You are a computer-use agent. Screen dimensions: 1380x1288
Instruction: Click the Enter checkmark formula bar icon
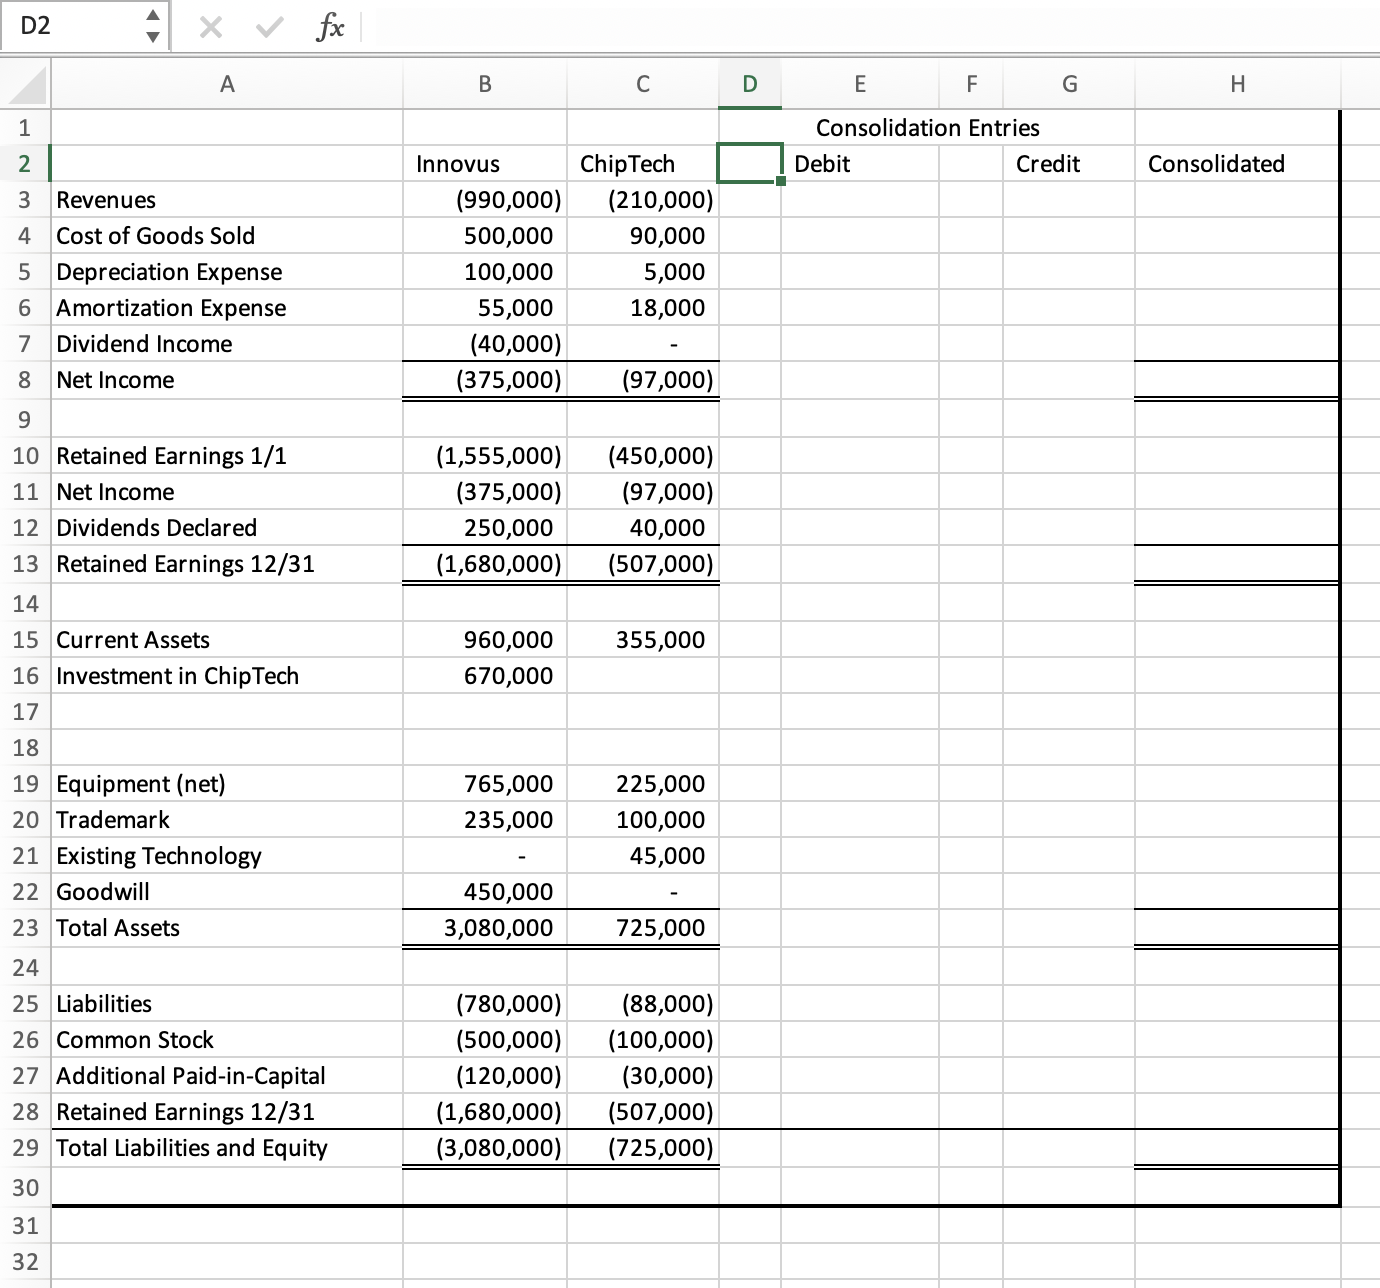[268, 27]
